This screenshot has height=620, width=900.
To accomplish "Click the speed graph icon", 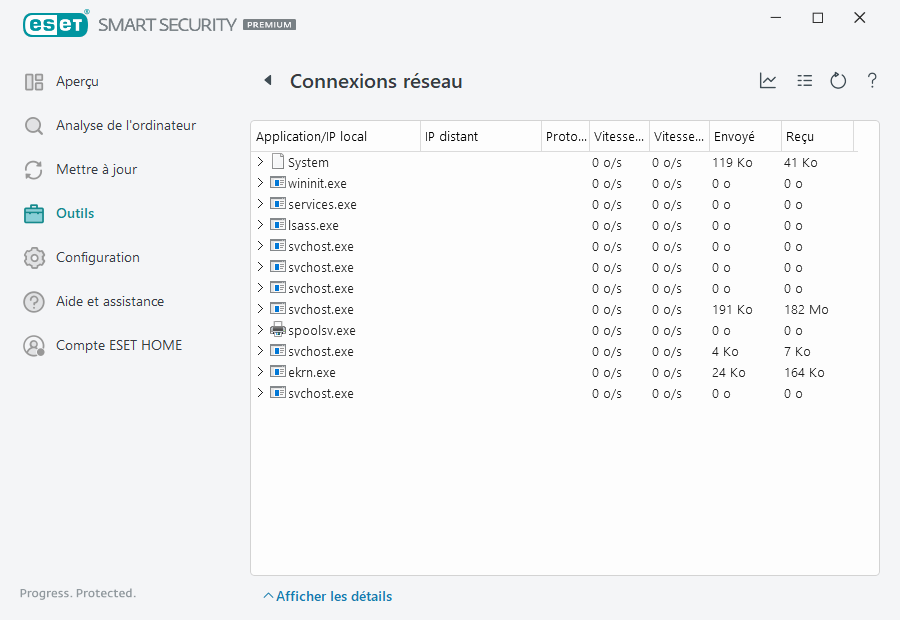I will pyautogui.click(x=768, y=81).
